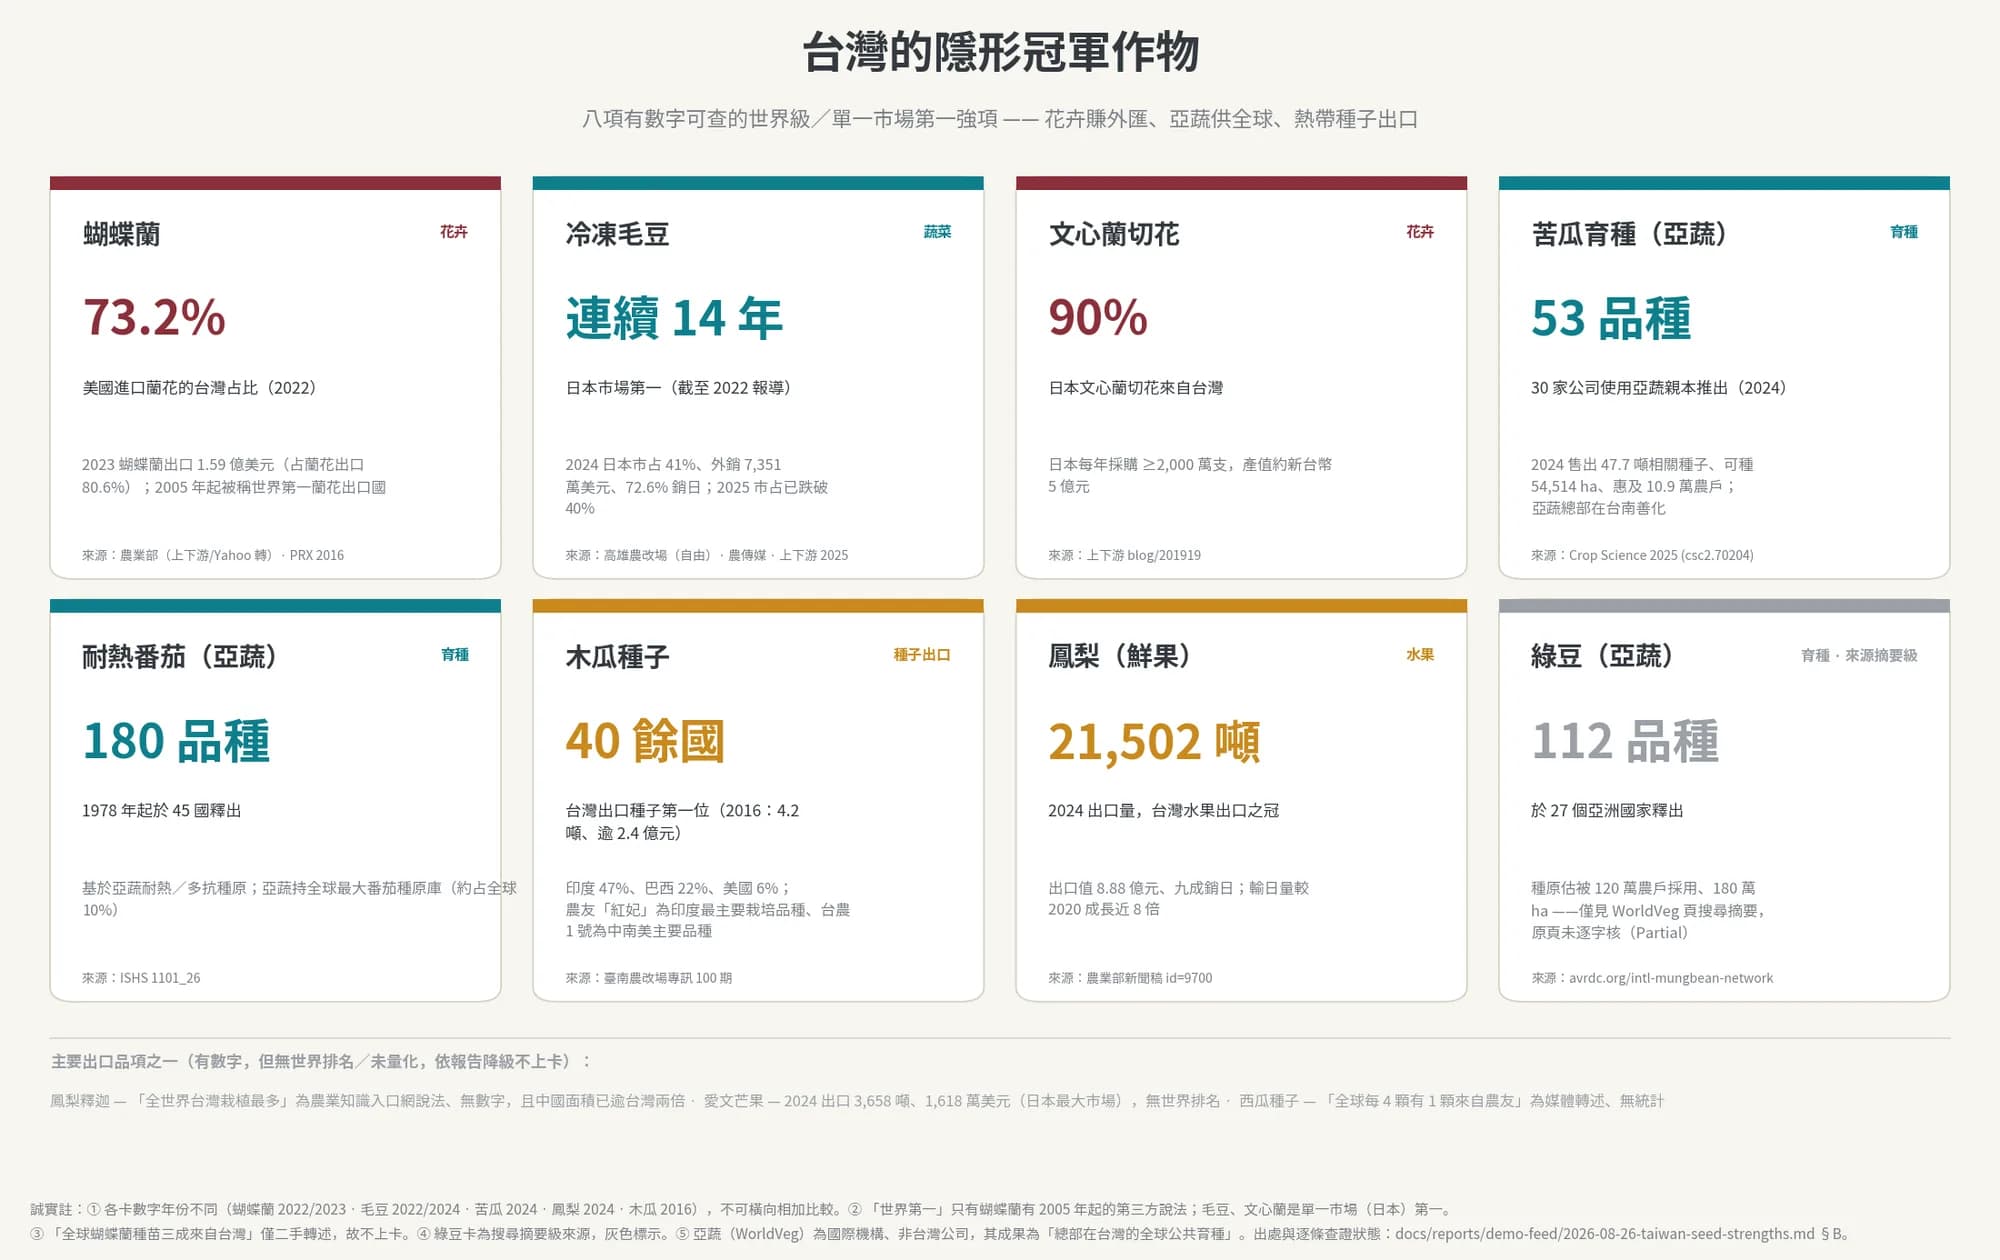Click the 誠實註 footnote first line
The image size is (2000, 1260).
[741, 1210]
